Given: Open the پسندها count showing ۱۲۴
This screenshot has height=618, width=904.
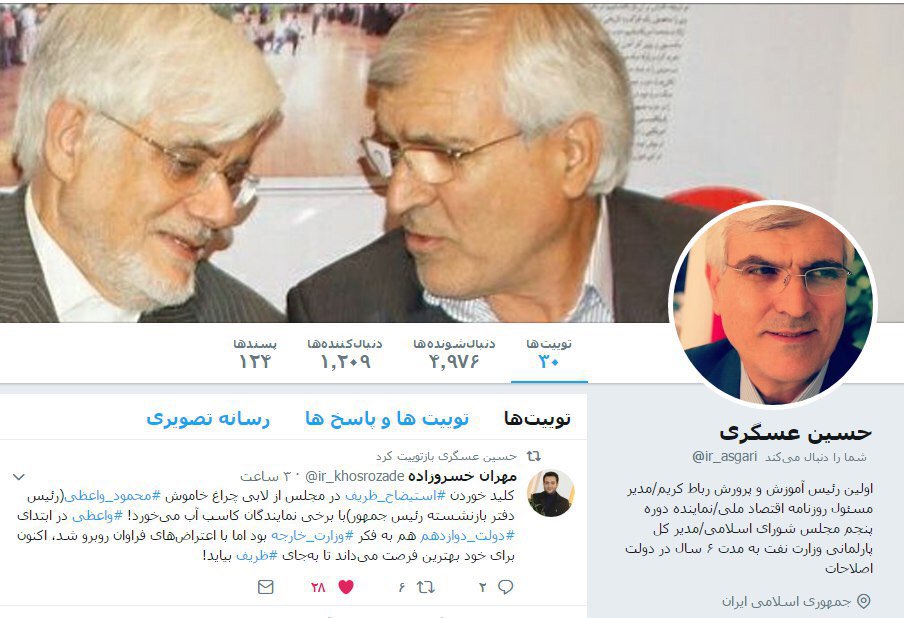Looking at the screenshot, I should pyautogui.click(x=255, y=353).
